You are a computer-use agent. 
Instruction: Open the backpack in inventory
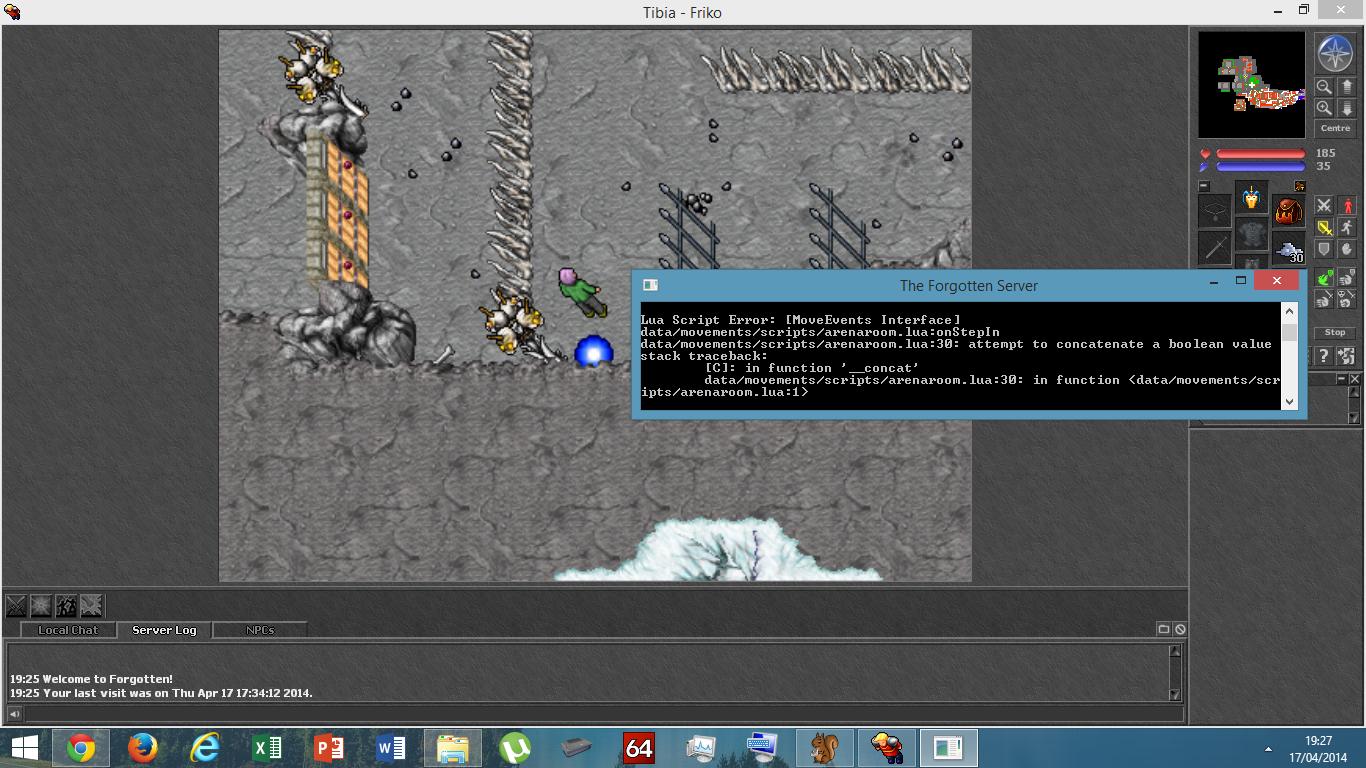pos(1288,211)
